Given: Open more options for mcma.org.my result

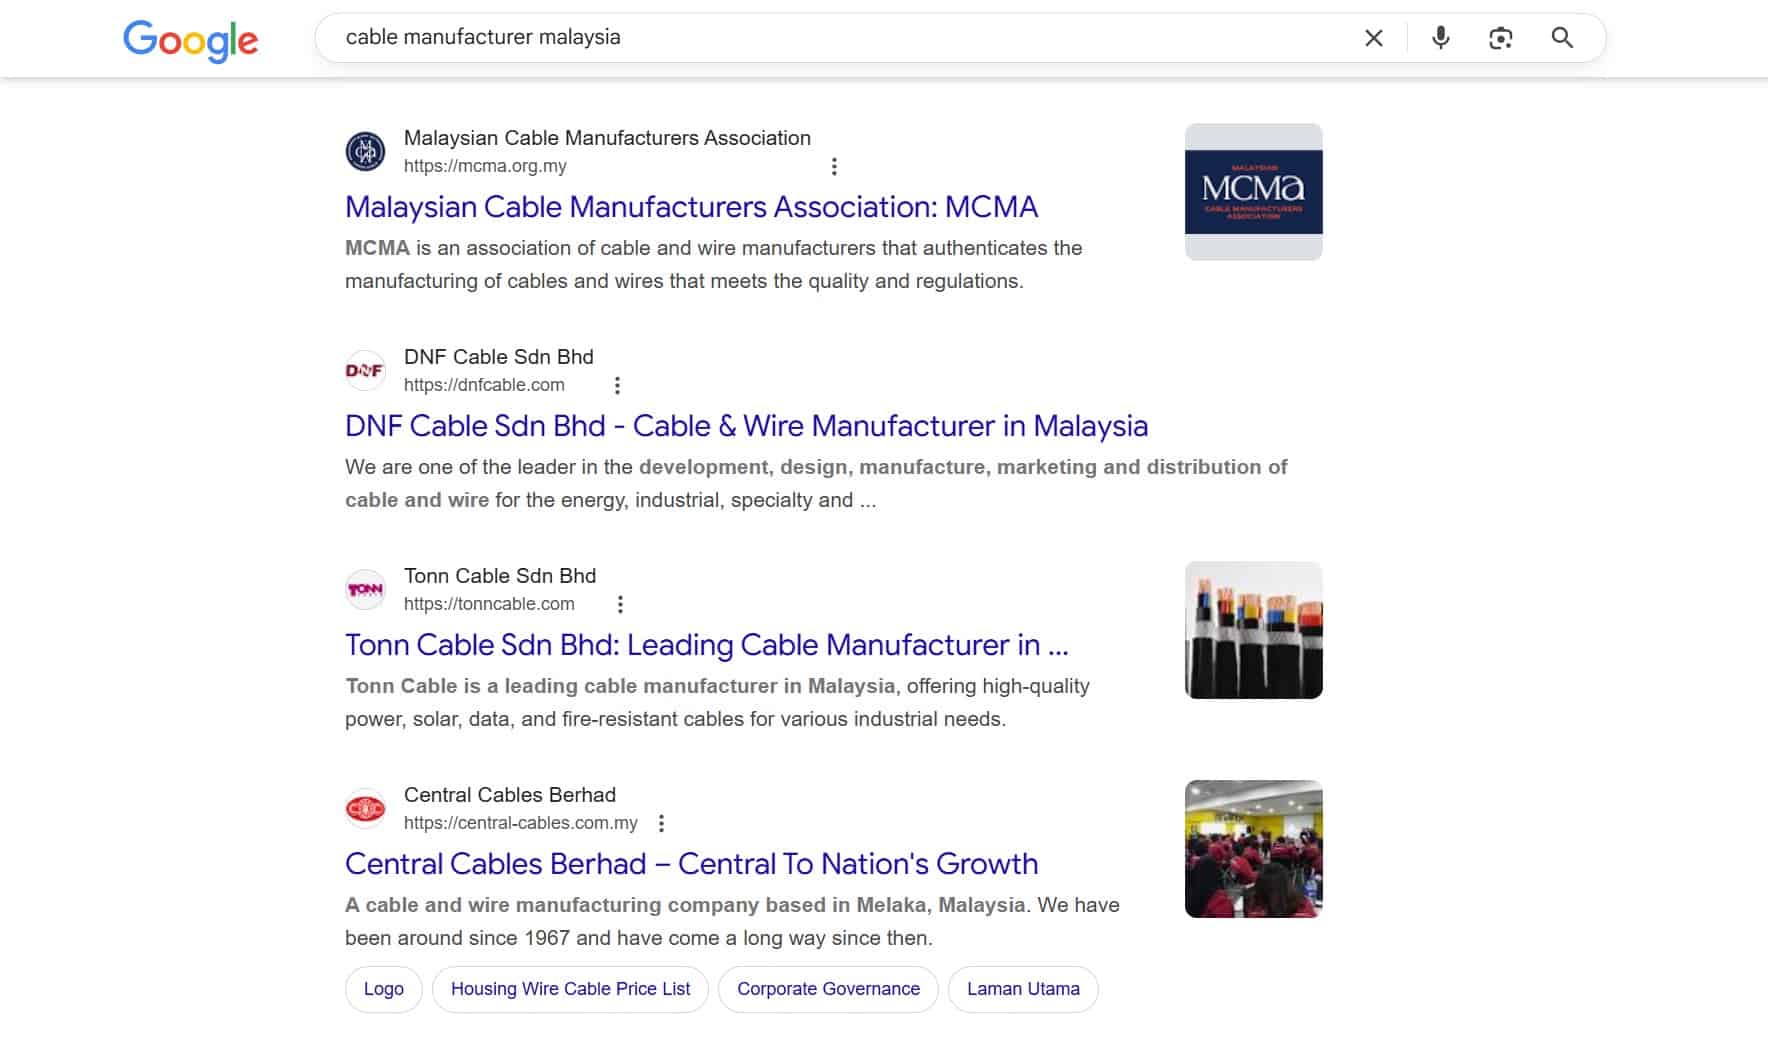Looking at the screenshot, I should coord(834,167).
